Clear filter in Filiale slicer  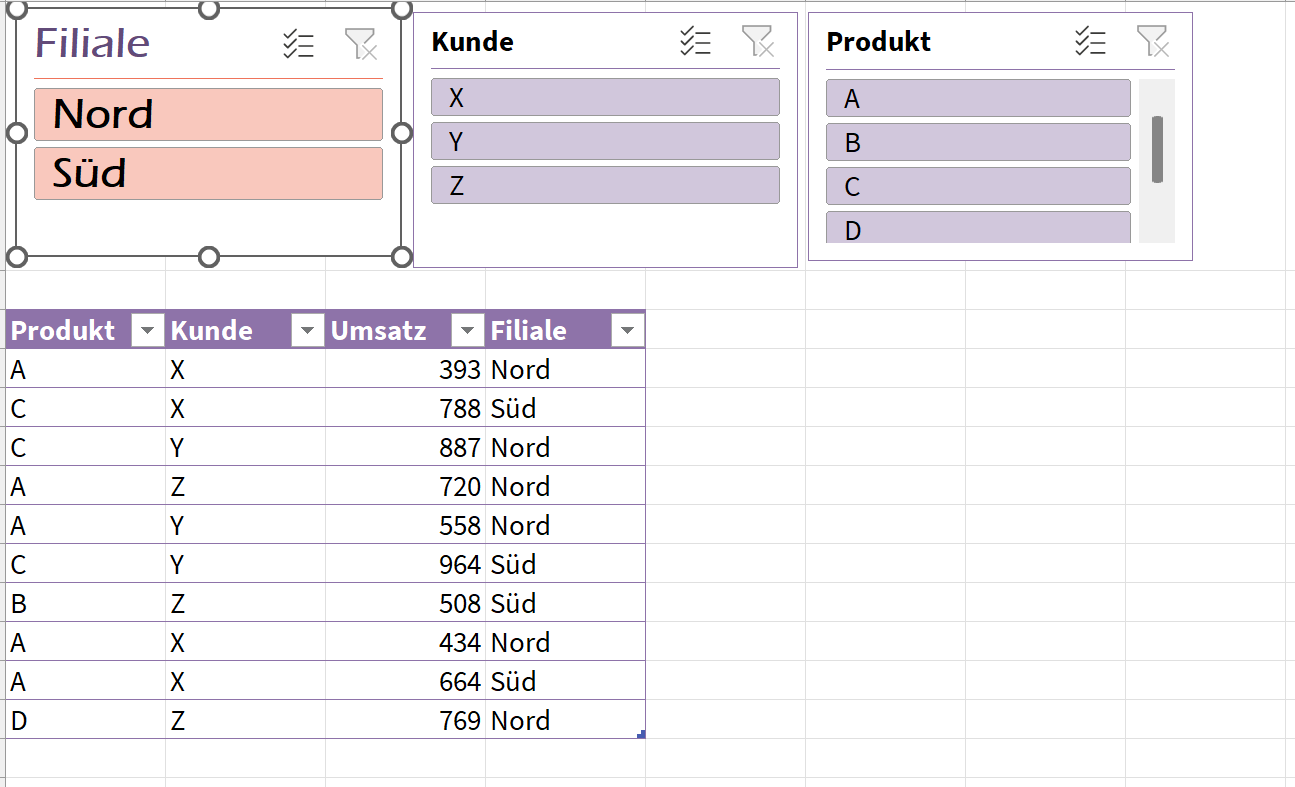tap(360, 44)
